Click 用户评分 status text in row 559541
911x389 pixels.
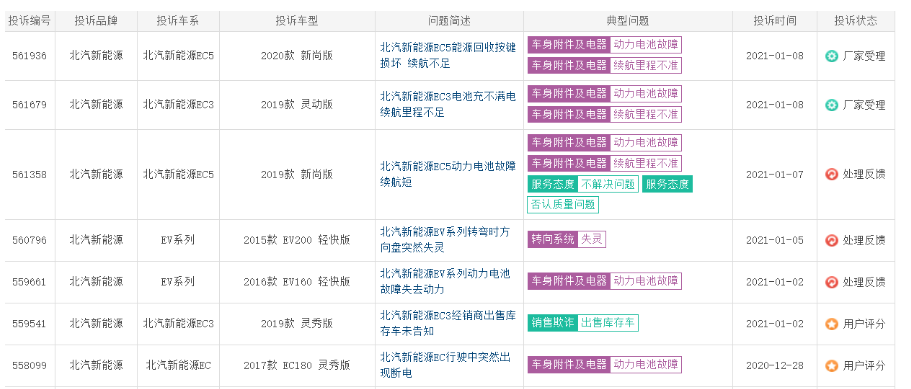(x=864, y=324)
